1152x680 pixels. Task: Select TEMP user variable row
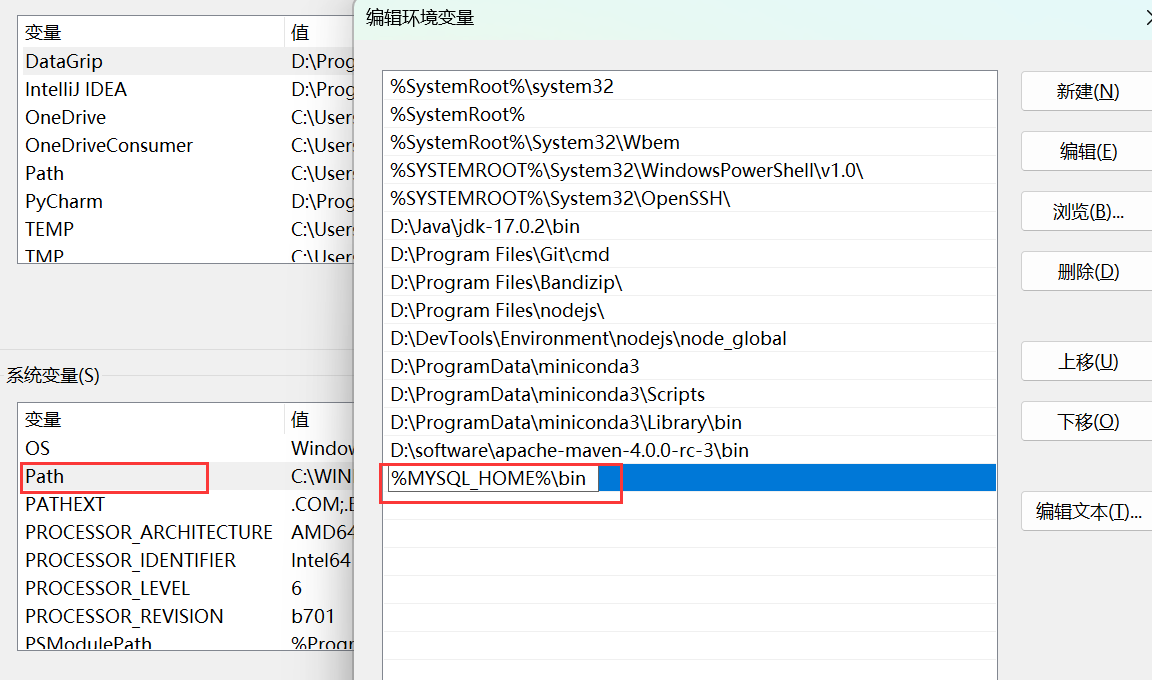coord(188,229)
